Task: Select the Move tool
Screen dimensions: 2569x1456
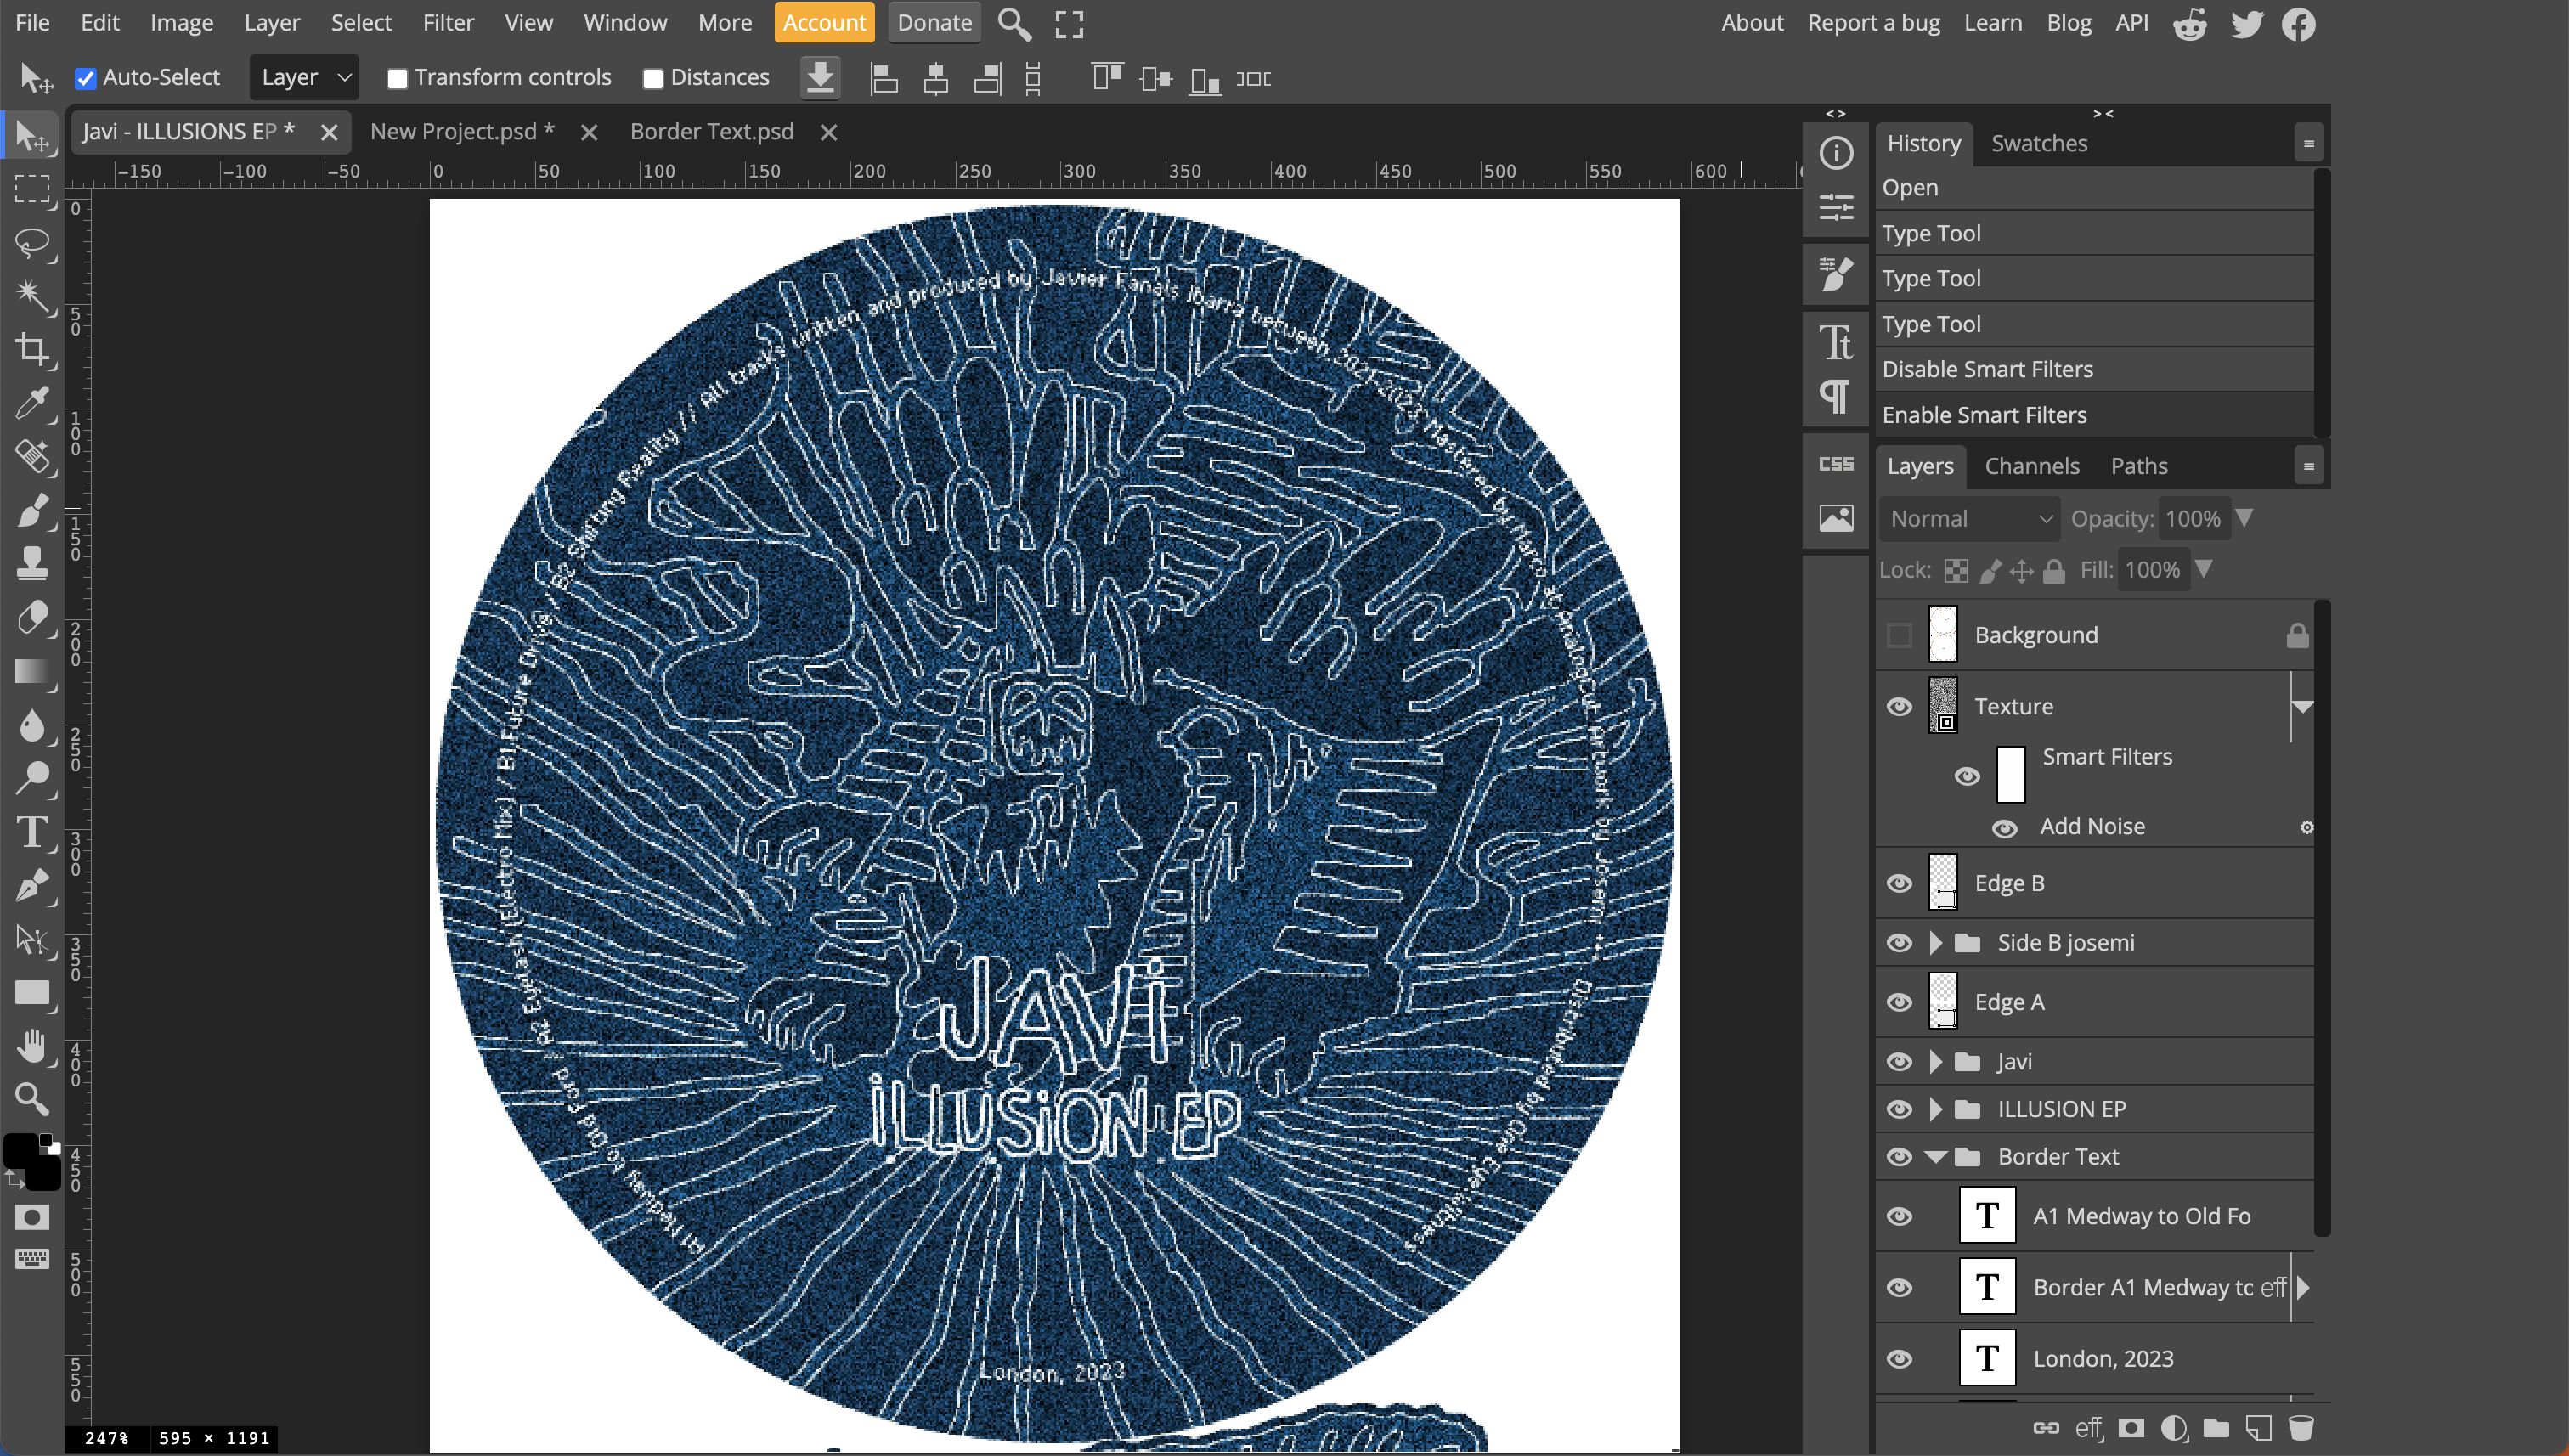Action: coord(34,135)
